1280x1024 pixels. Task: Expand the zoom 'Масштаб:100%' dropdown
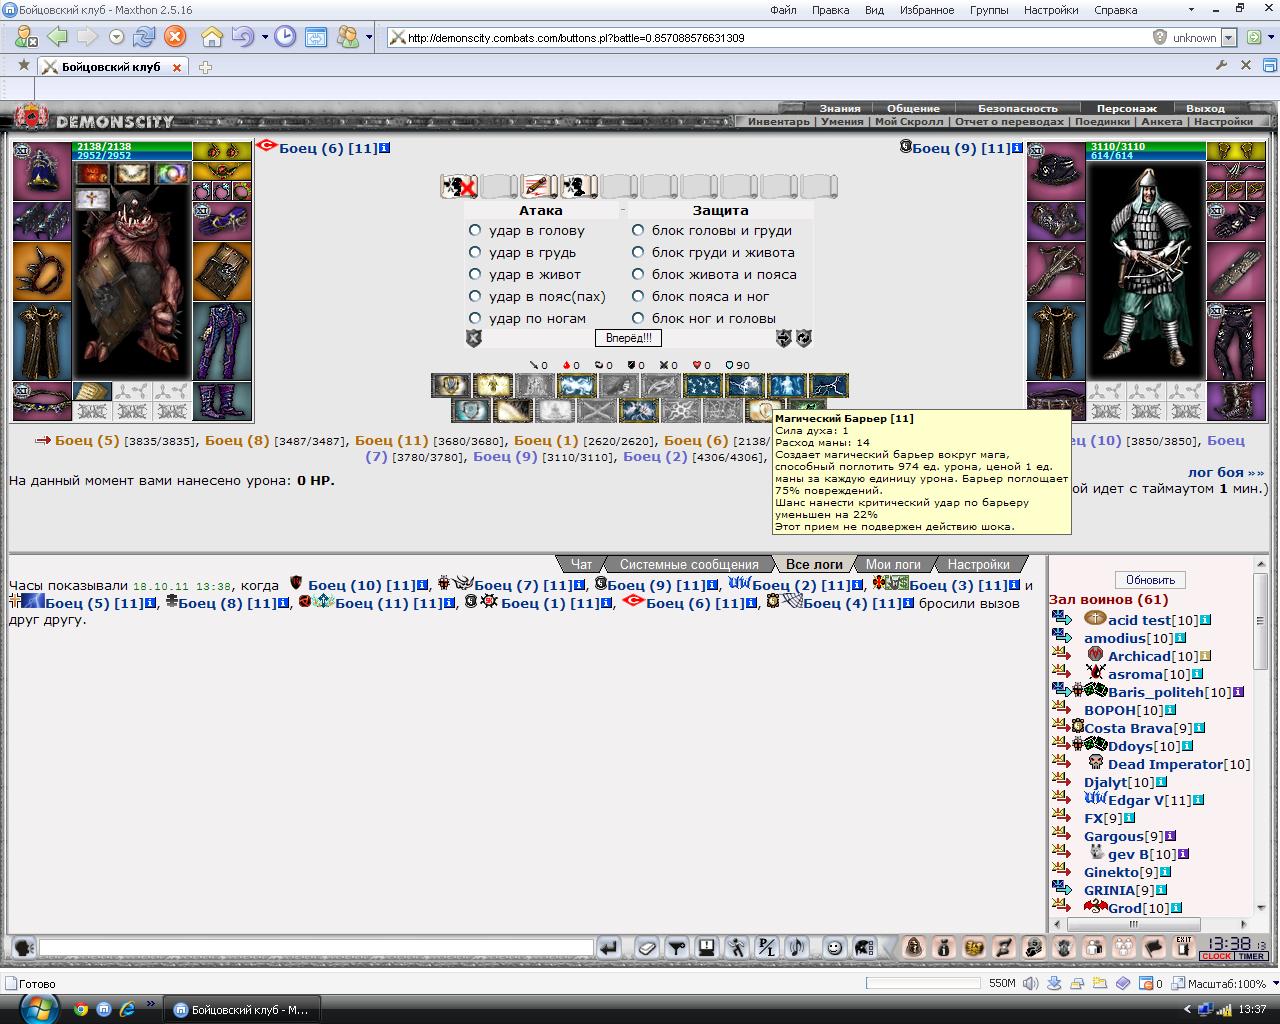pos(1274,984)
